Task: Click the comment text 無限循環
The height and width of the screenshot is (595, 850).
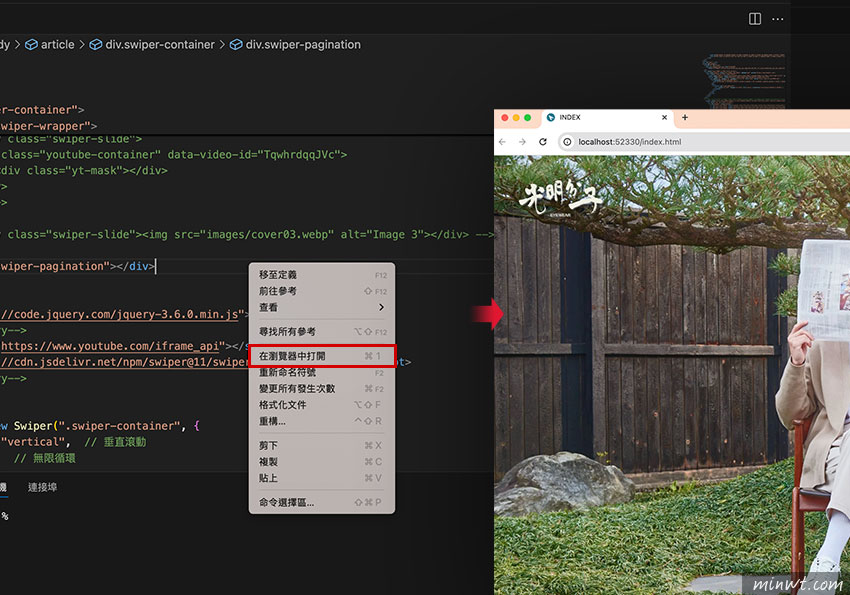Action: pos(54,458)
